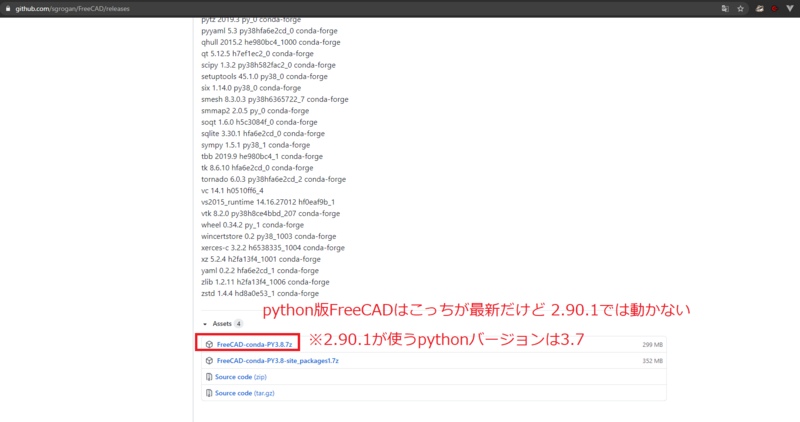Download FreeCAD-conda-PY3.8-site_packages1.7z

click(278, 361)
